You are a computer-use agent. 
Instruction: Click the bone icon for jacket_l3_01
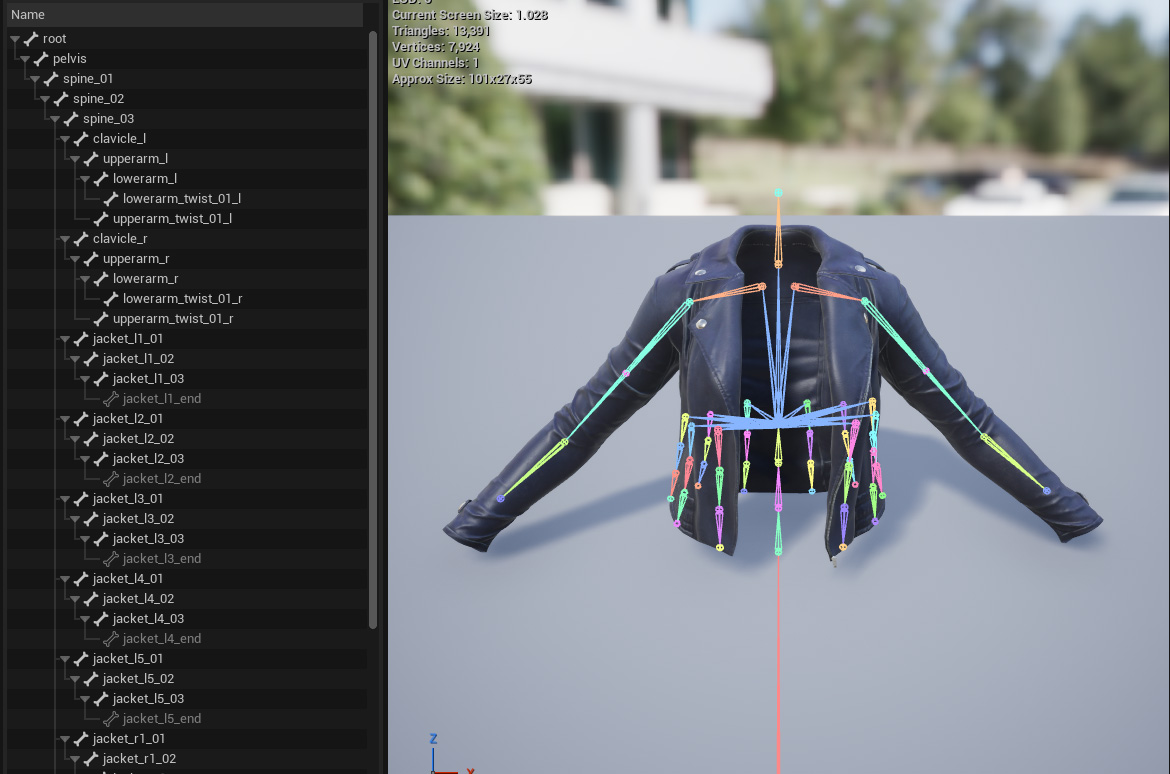81,499
